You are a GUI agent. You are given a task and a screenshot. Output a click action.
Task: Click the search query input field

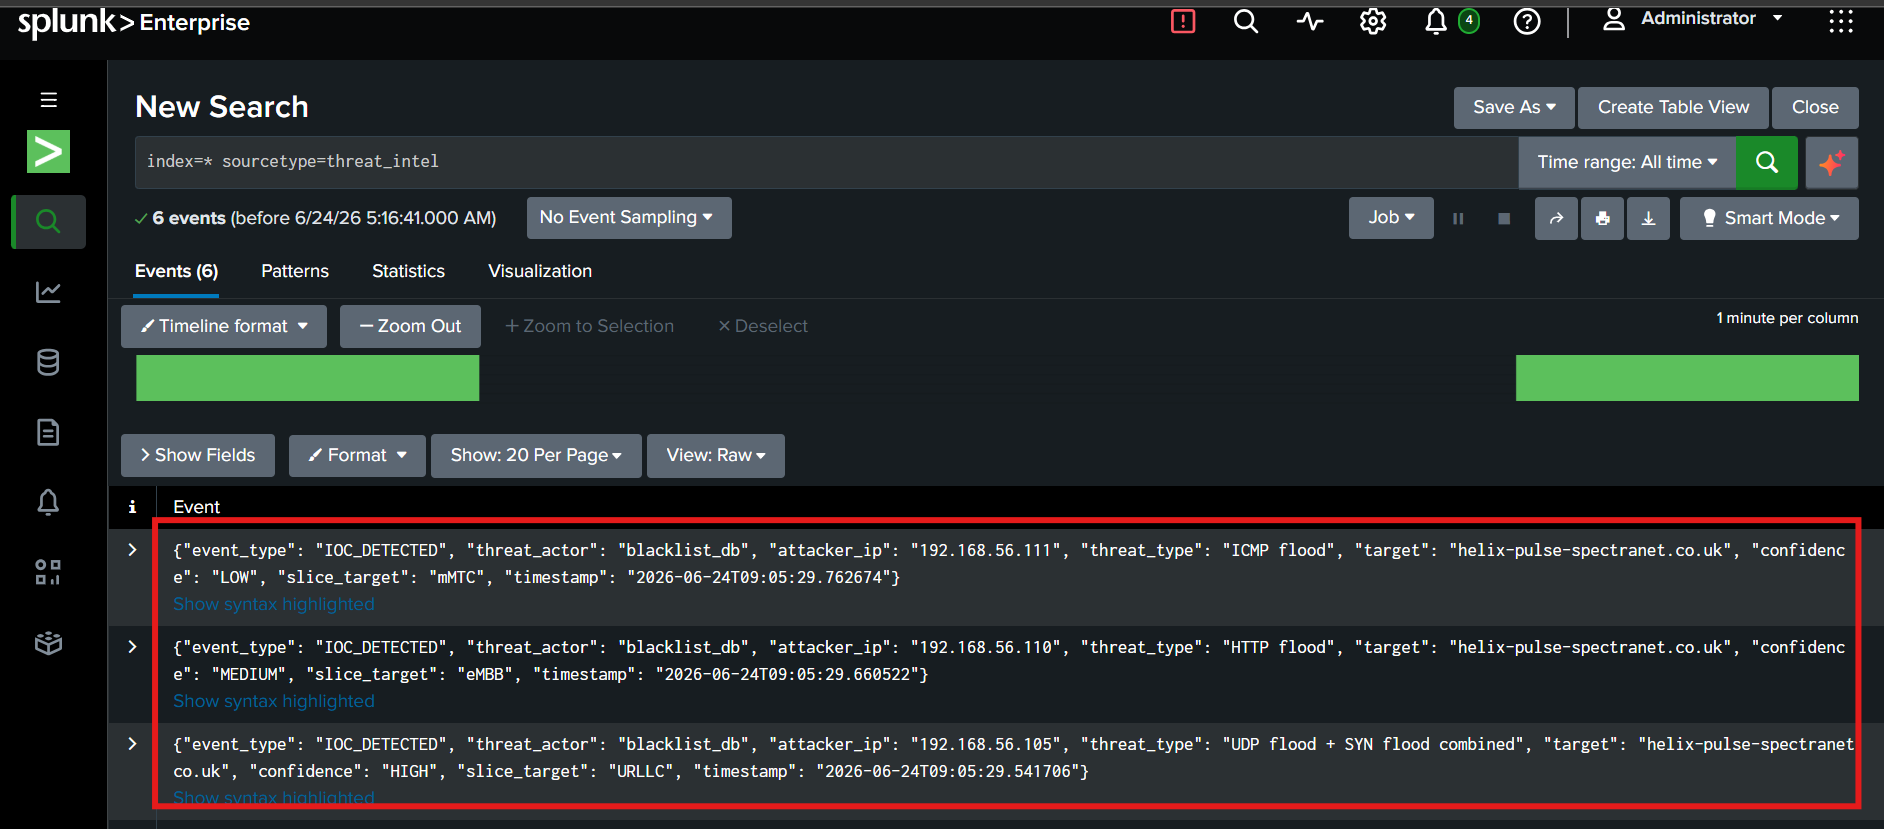point(826,162)
